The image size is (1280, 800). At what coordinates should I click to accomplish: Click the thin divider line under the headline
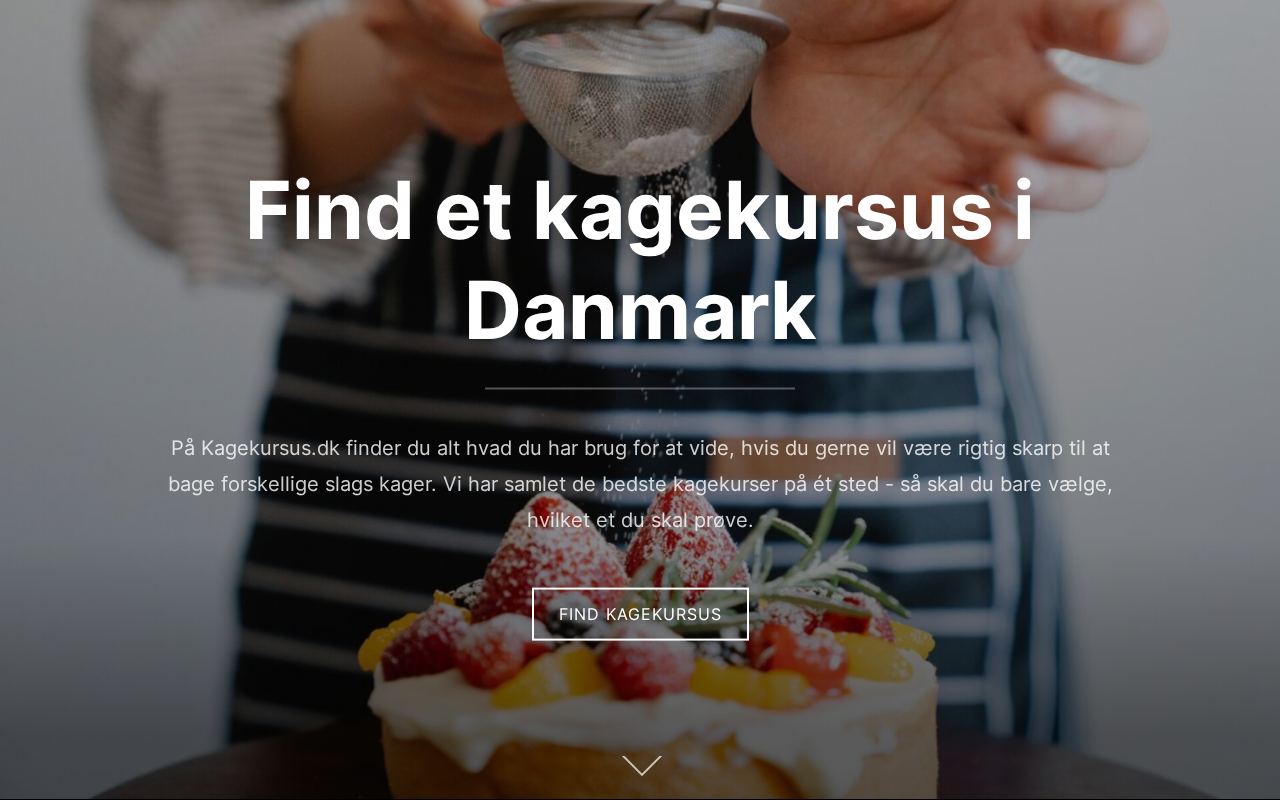[x=640, y=388]
